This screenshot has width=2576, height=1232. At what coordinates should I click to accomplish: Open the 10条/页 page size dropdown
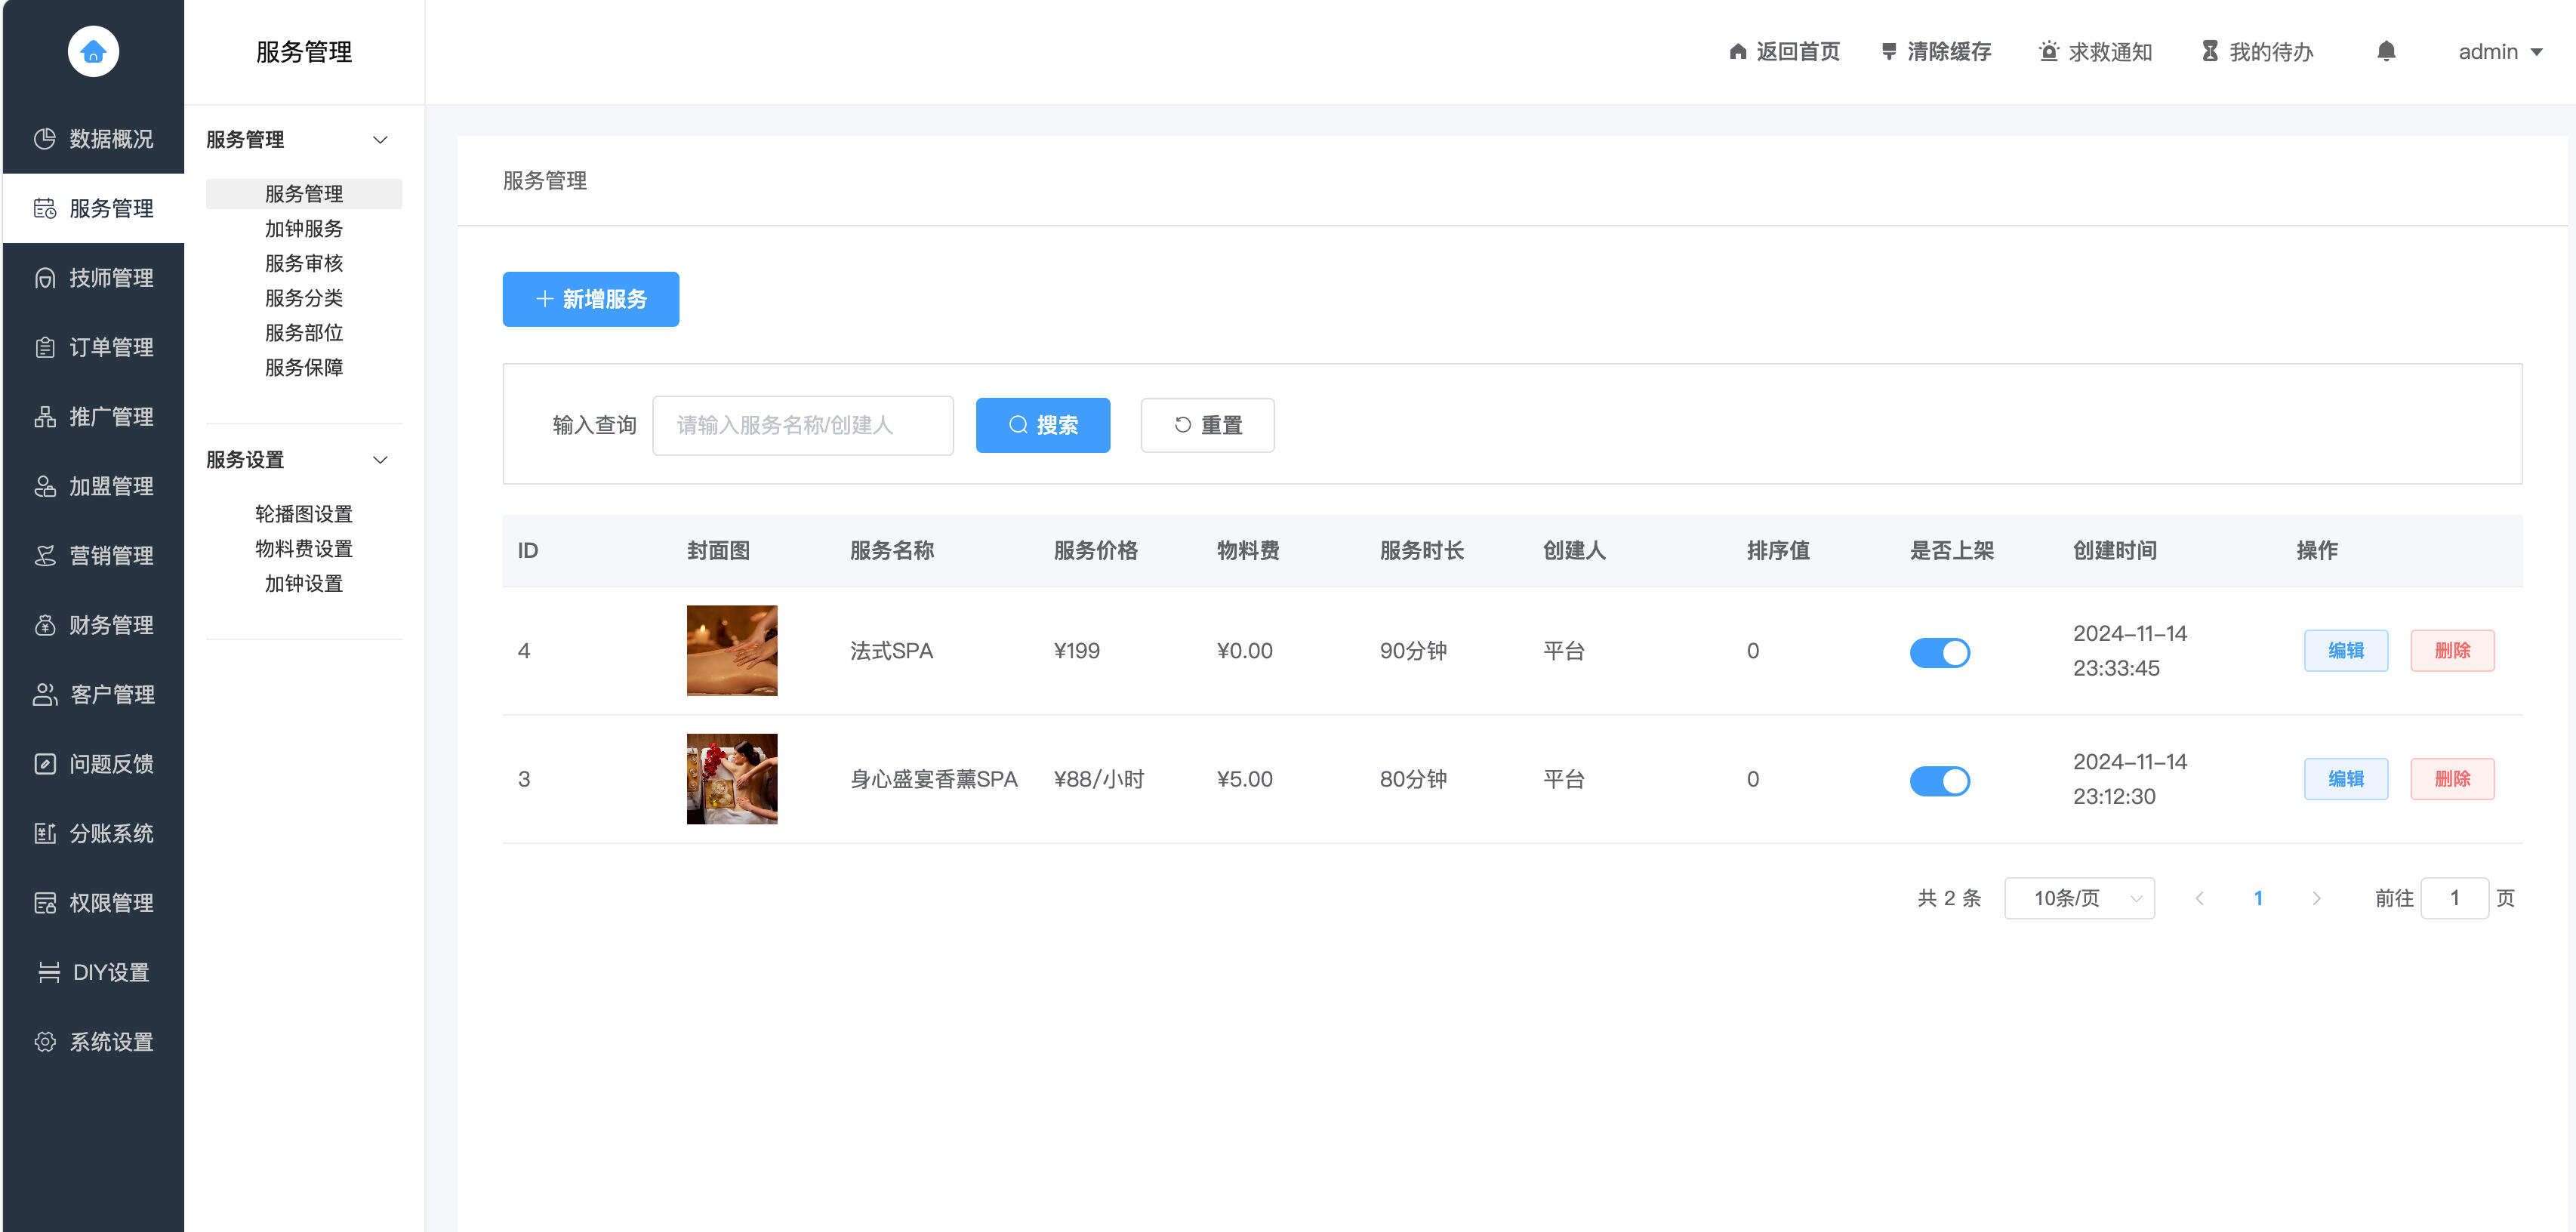click(2079, 898)
